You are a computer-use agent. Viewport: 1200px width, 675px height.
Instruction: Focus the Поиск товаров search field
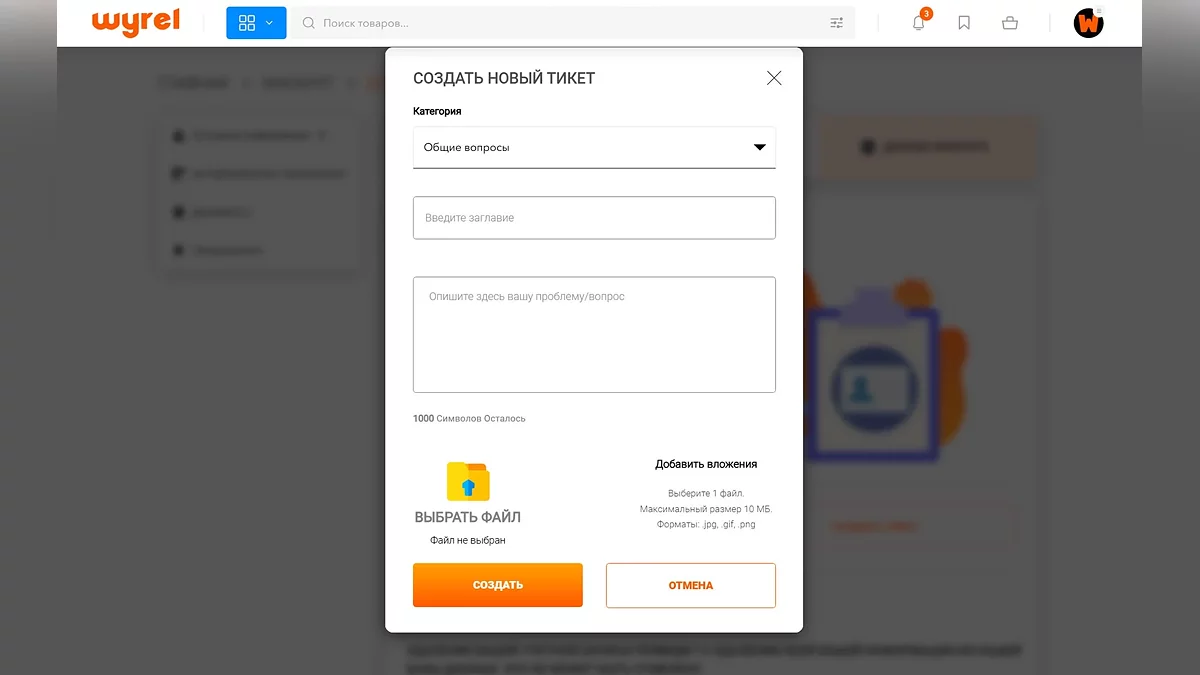pyautogui.click(x=560, y=23)
